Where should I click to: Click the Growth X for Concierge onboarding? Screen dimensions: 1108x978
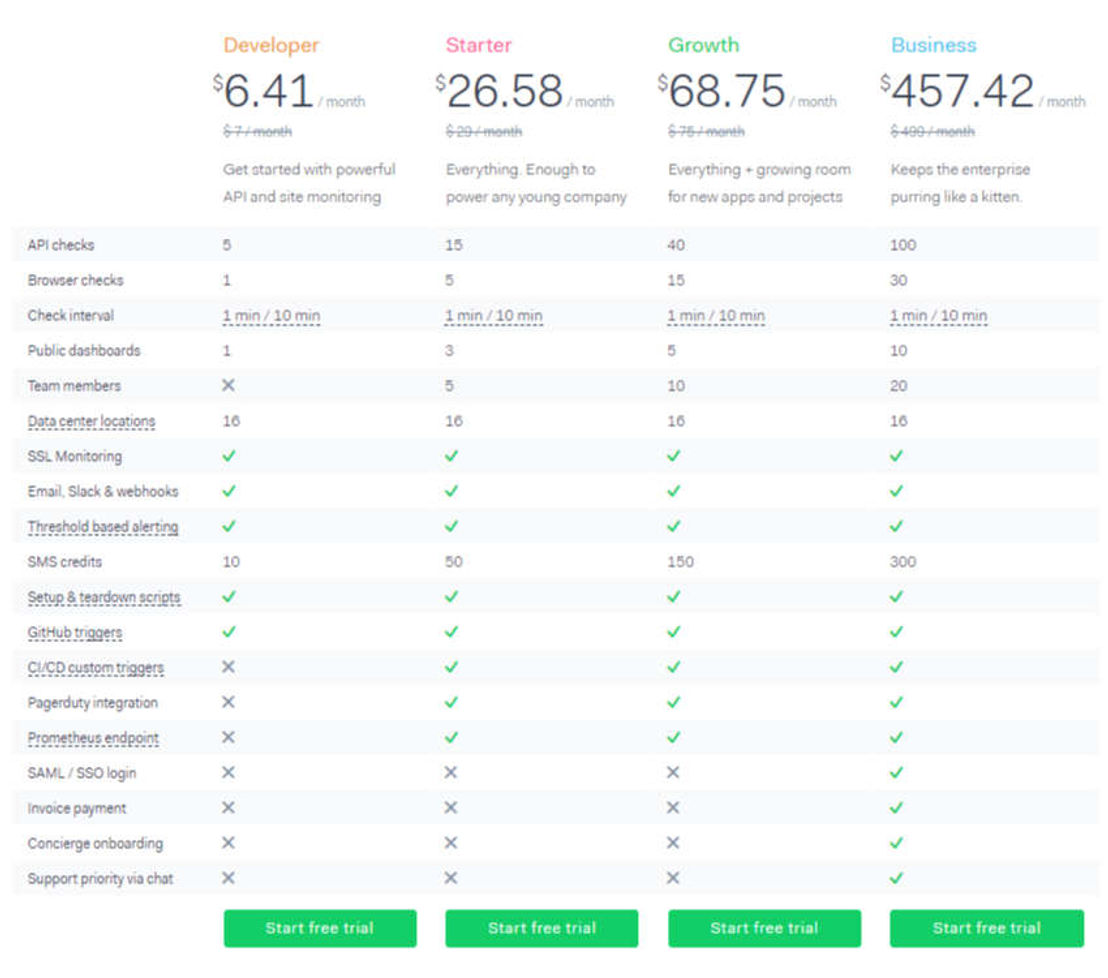point(673,842)
